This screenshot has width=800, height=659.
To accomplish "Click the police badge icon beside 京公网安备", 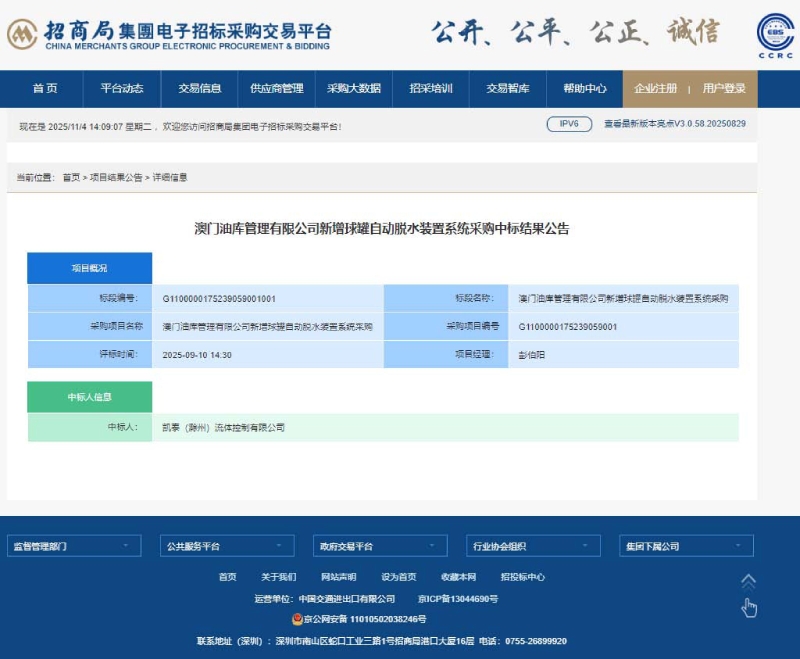I will point(297,620).
